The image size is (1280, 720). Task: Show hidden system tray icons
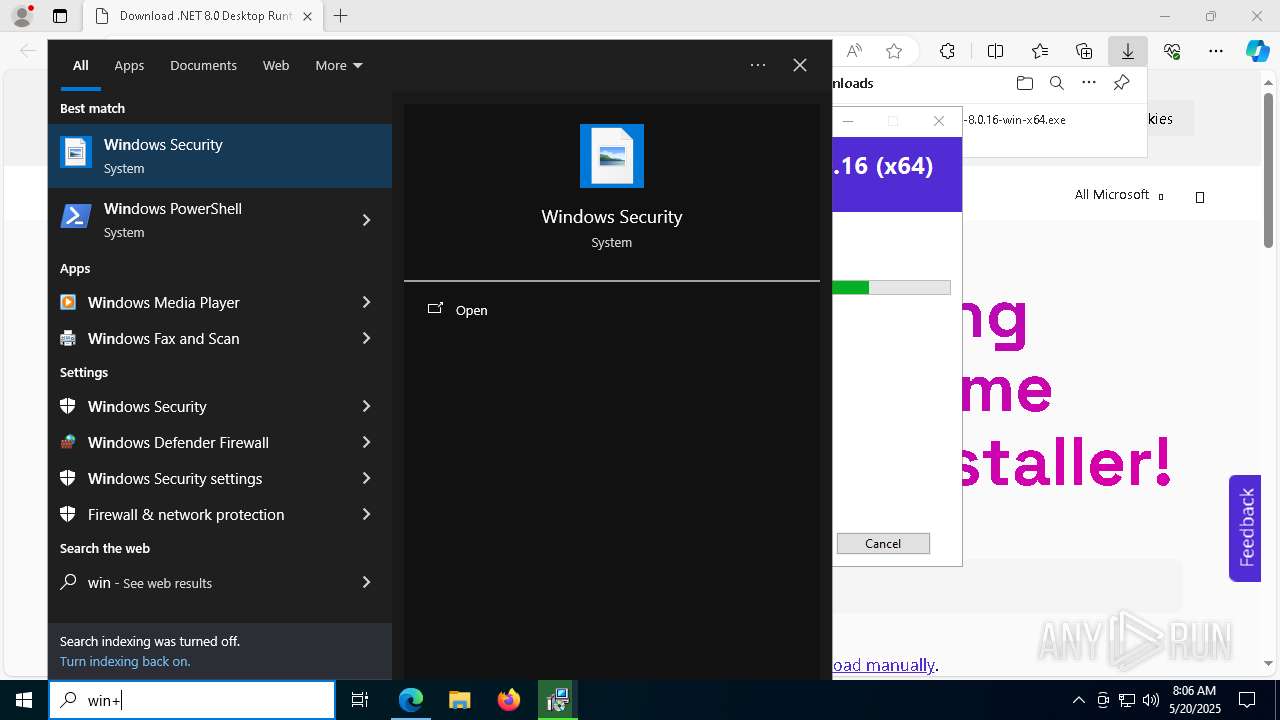[1078, 700]
